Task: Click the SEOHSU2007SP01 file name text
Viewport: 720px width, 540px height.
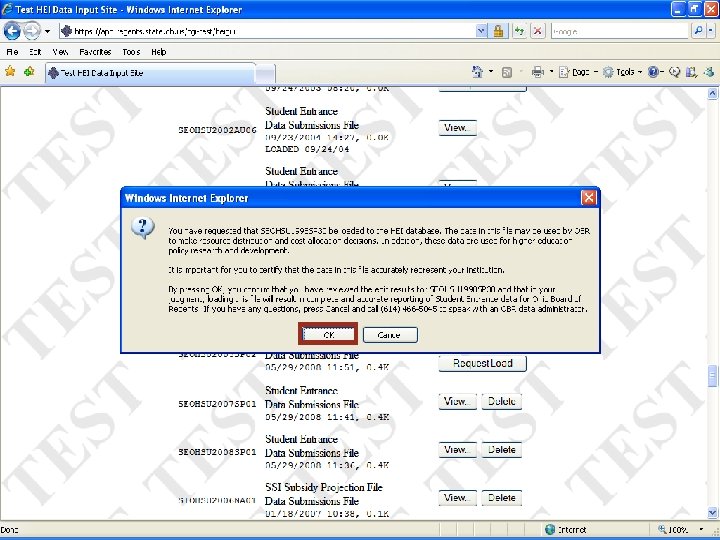Action: pos(217,404)
